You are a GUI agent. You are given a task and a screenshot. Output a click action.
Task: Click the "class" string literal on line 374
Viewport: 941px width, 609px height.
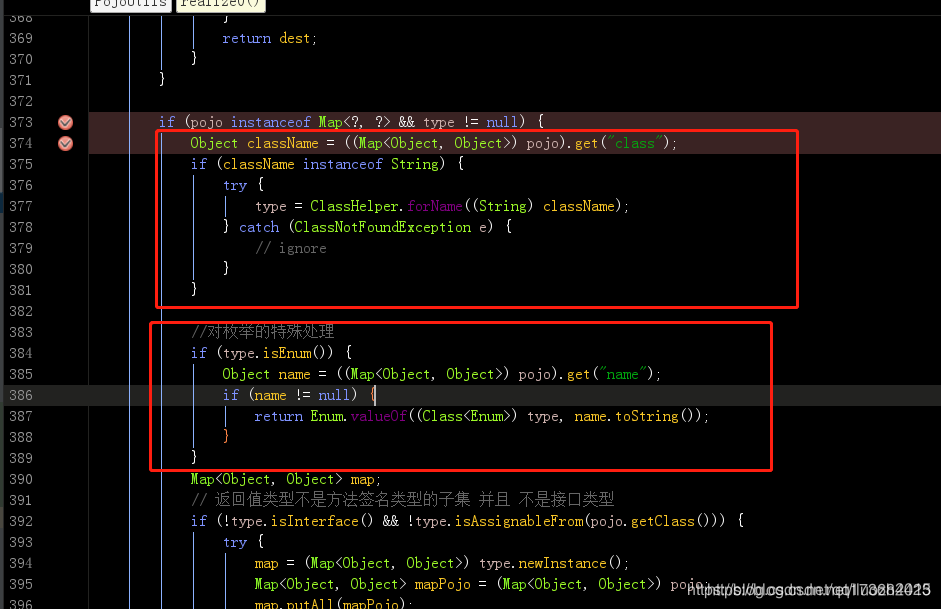tap(635, 143)
